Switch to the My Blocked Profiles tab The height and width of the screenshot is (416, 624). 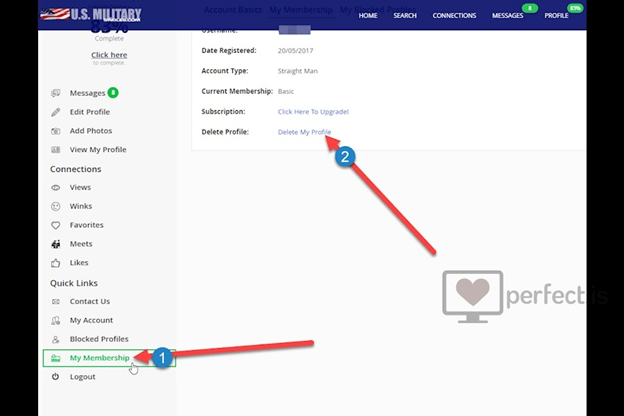click(378, 10)
